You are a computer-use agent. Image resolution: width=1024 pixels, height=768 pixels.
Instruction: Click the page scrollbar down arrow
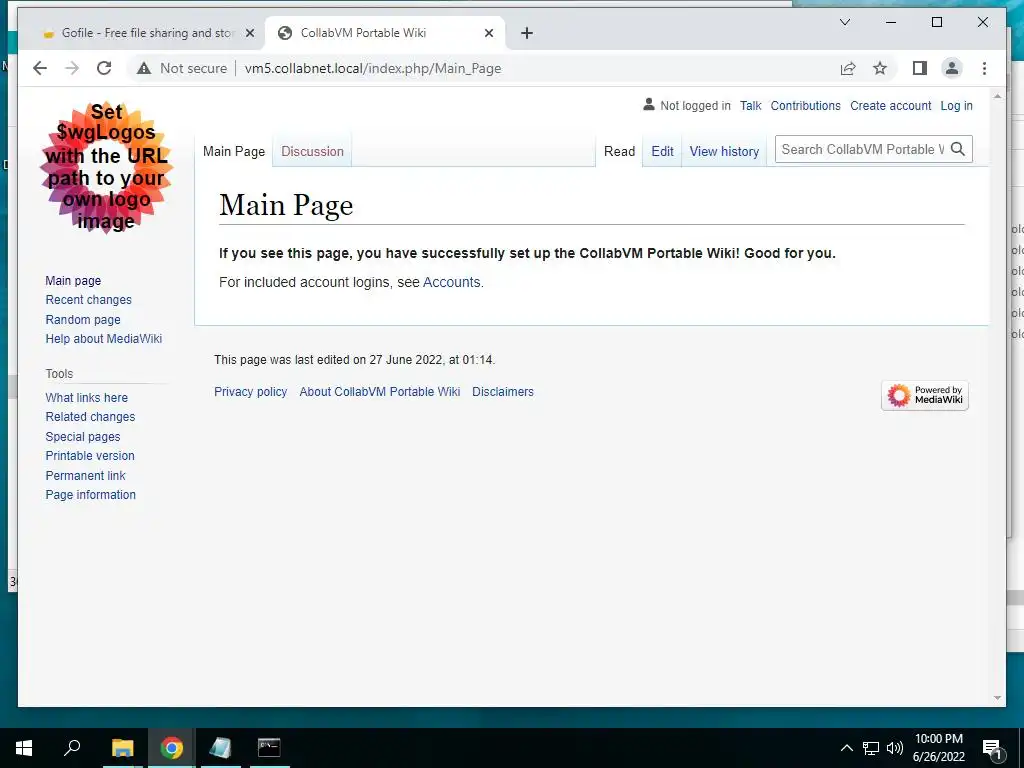997,698
